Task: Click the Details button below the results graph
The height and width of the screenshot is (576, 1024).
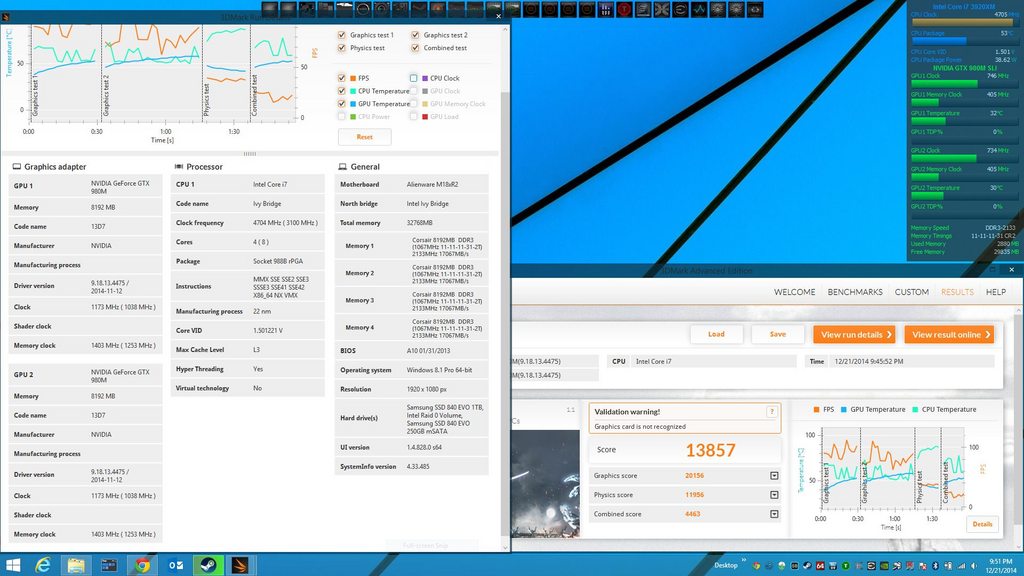Action: coord(982,524)
